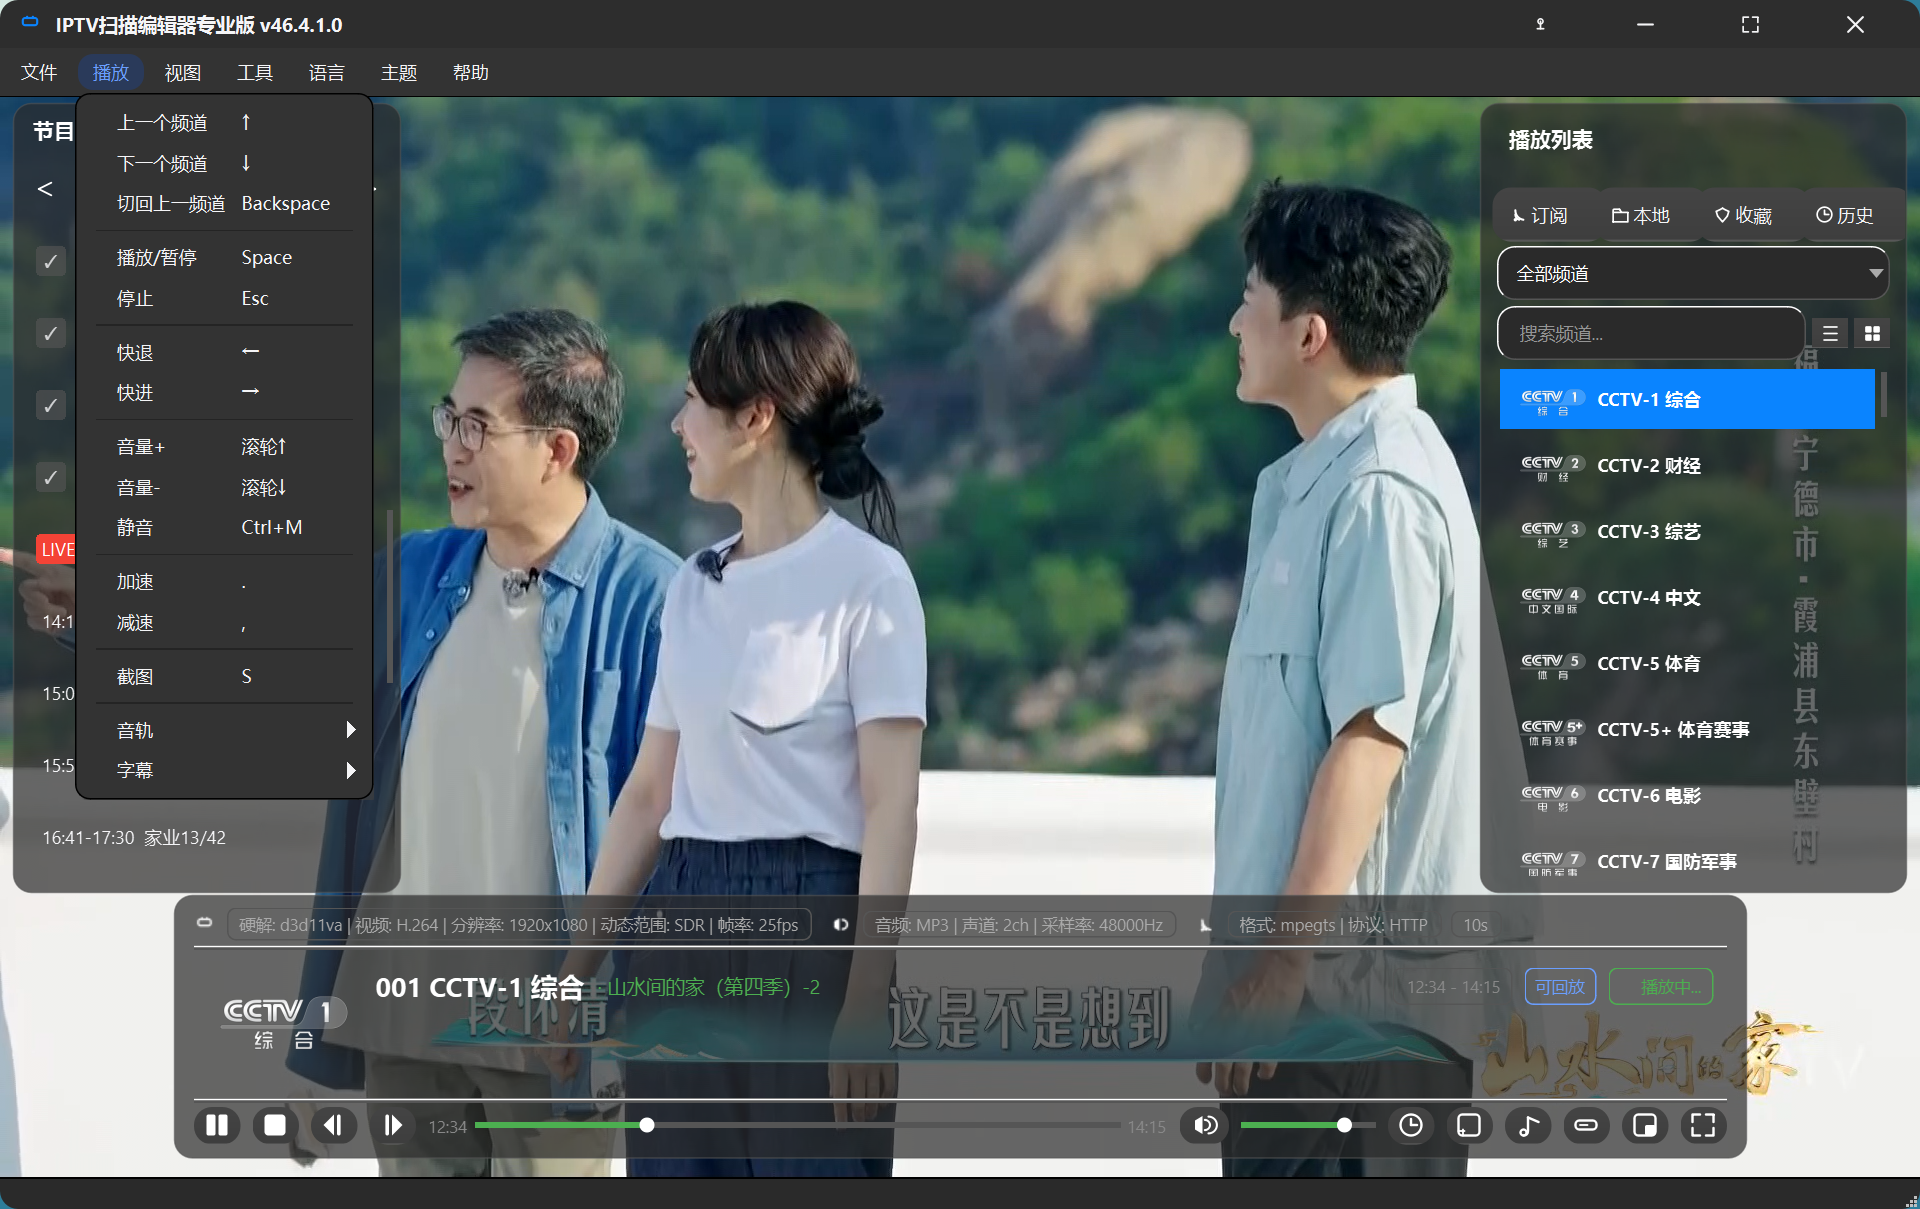The image size is (1920, 1209).
Task: Expand the 音轨 submenu
Action: [225, 730]
